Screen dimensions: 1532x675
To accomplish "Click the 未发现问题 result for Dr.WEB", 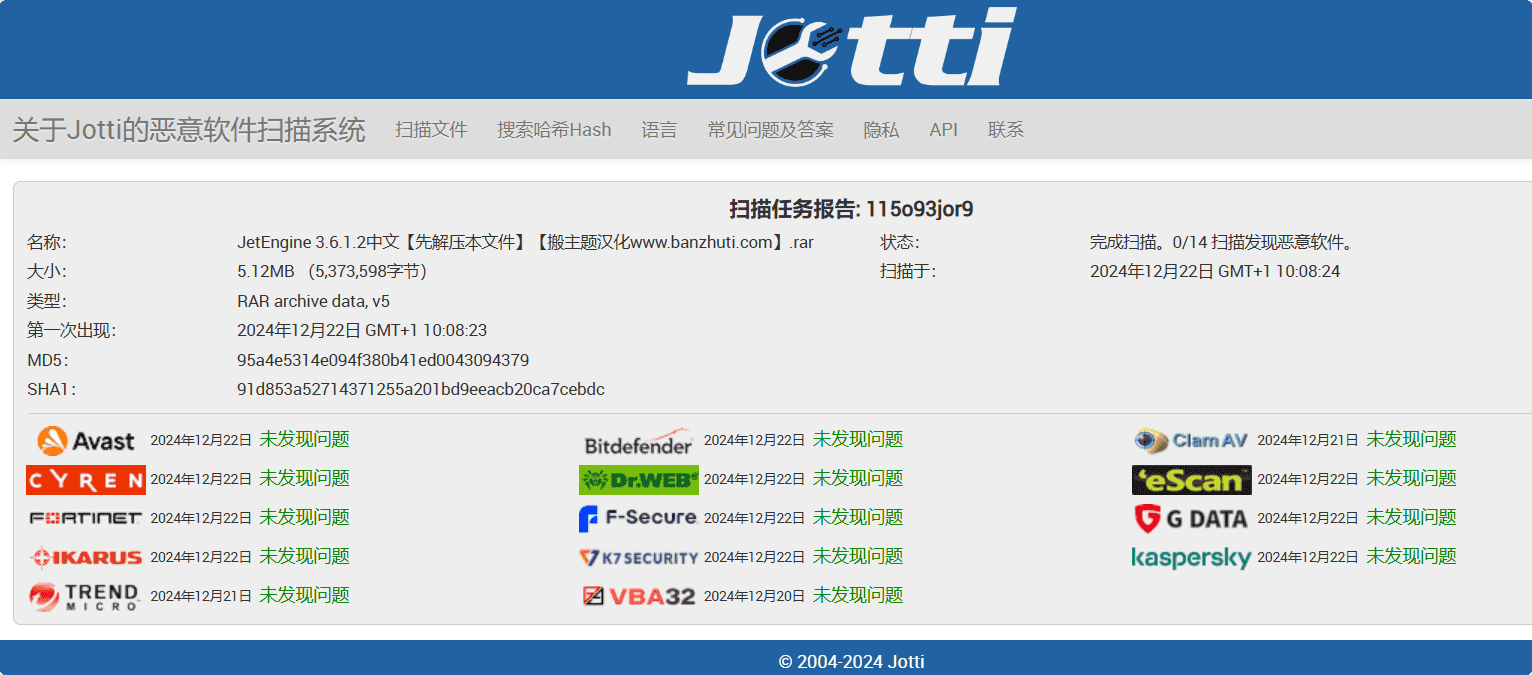I will [858, 478].
